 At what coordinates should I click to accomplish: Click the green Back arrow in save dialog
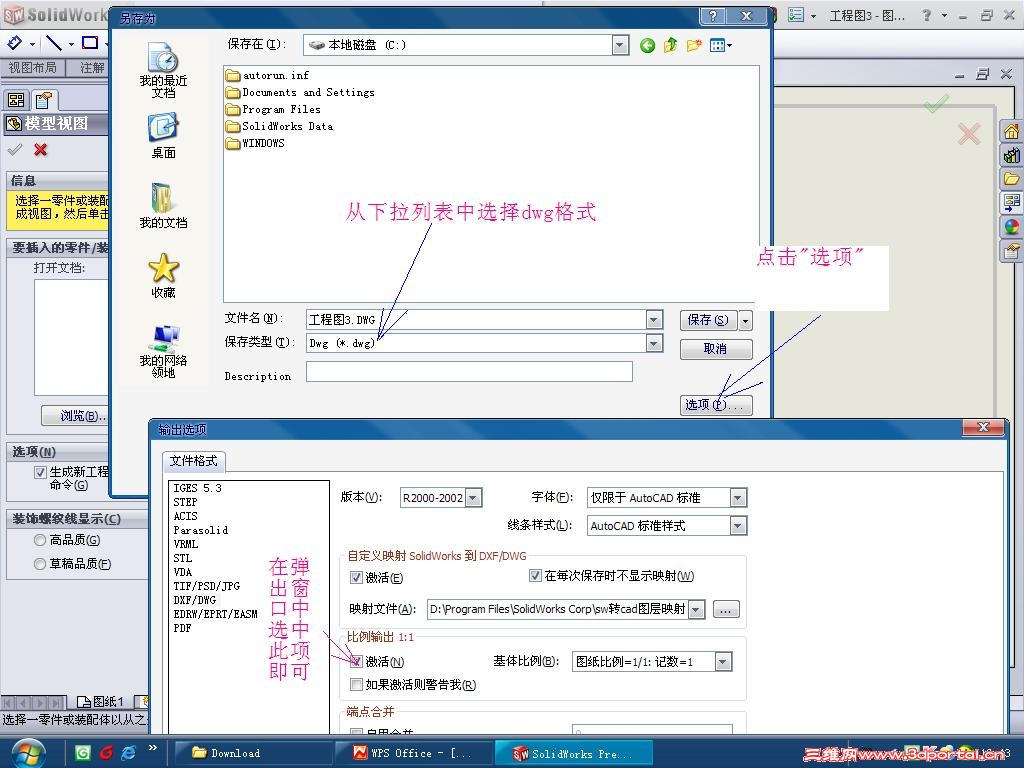point(647,45)
